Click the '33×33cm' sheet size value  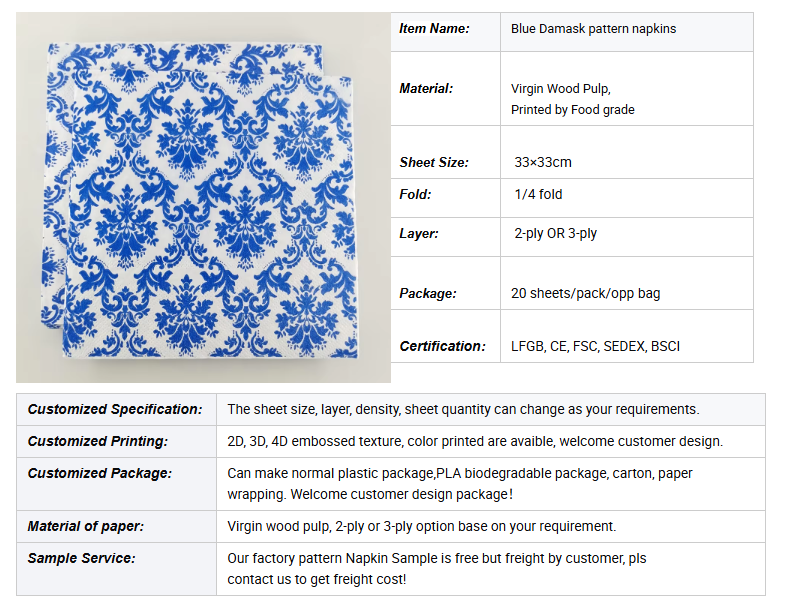[542, 162]
